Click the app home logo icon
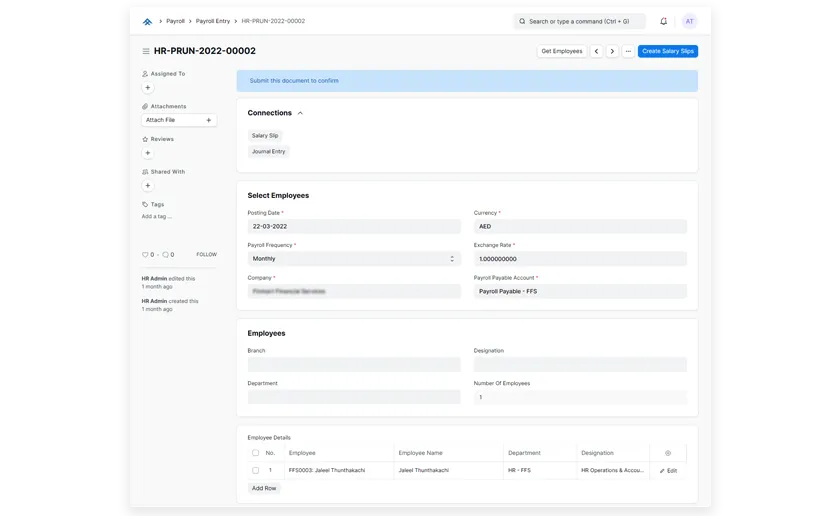 click(x=147, y=21)
